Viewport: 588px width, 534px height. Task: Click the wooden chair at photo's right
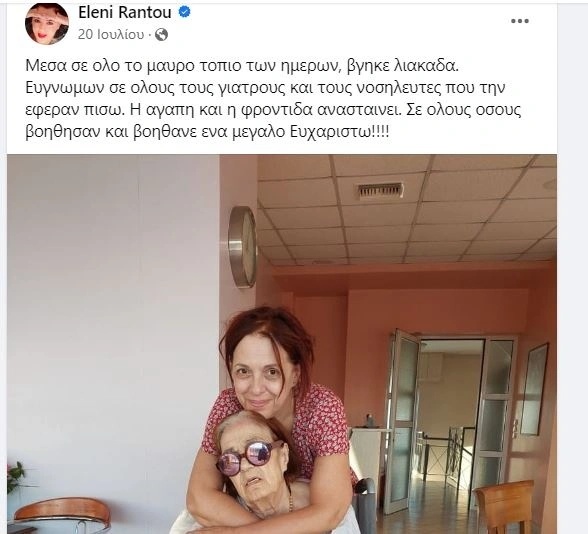(504, 507)
